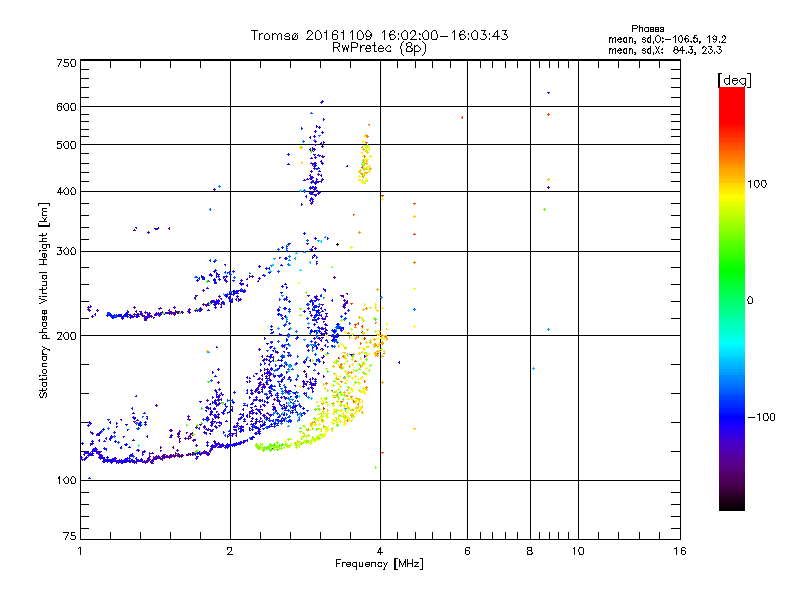The image size is (800, 600).
Task: Click the 'mean, sd,O:-106.5, 19.2' text
Action: click(x=667, y=39)
